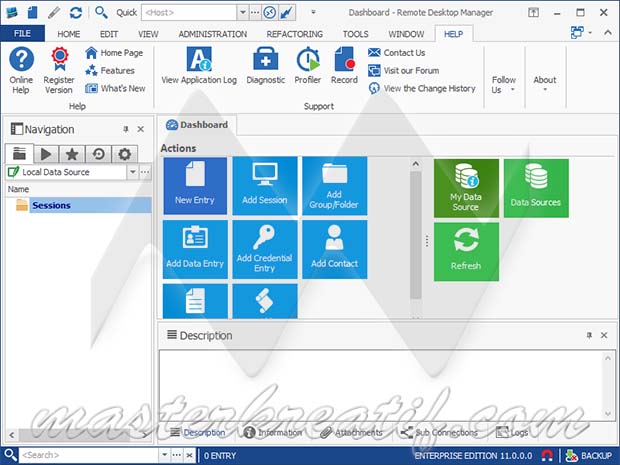Image resolution: width=620 pixels, height=465 pixels.
Task: Click Contact Us
Action: 397,53
